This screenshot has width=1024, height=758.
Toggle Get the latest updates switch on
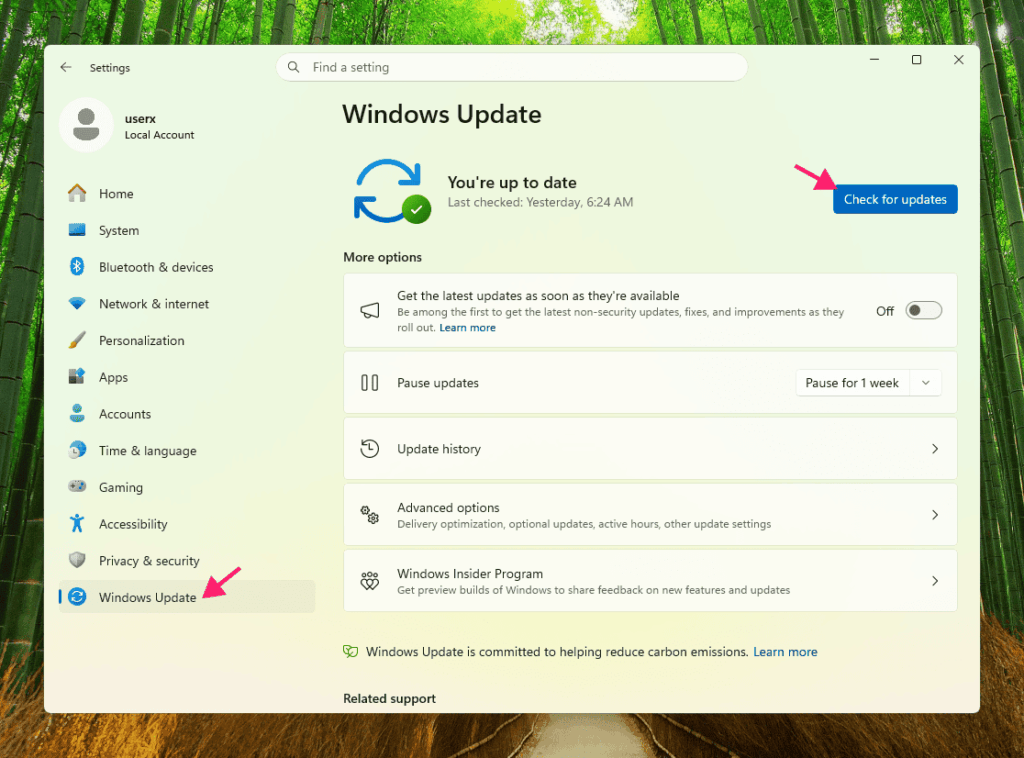coord(923,311)
